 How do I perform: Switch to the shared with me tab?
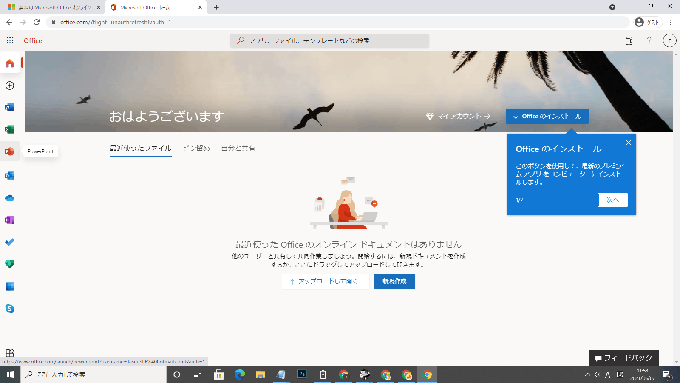pos(238,148)
